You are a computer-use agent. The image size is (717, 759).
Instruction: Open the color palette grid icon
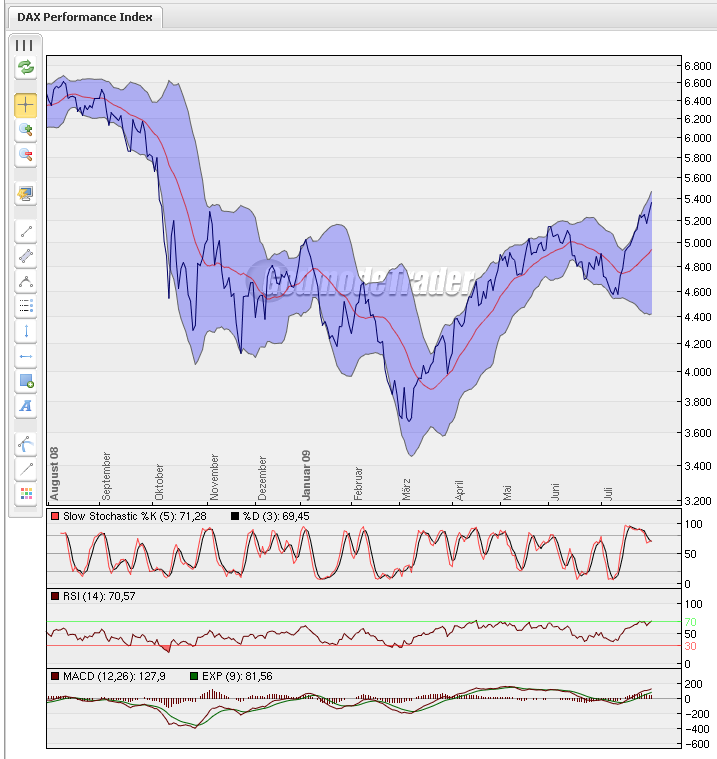(25, 493)
